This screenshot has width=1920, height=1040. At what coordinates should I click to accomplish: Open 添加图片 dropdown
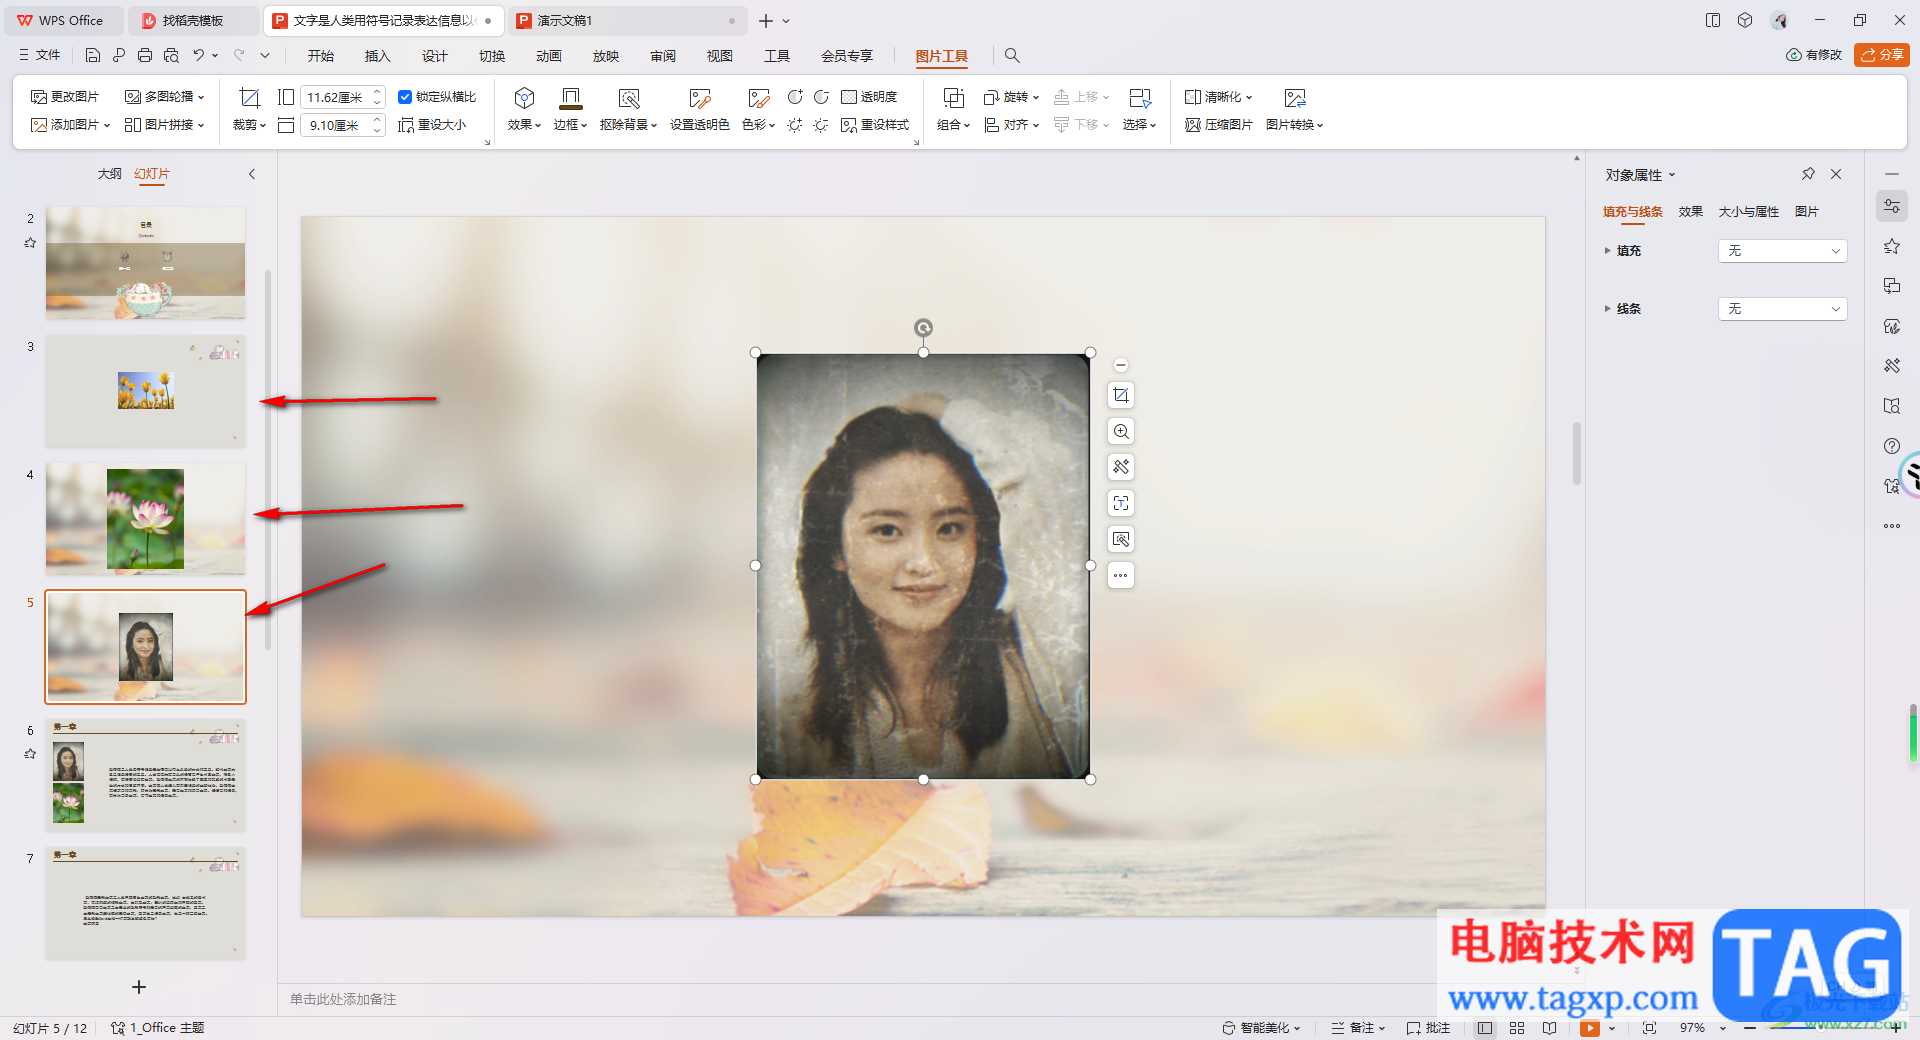click(70, 125)
